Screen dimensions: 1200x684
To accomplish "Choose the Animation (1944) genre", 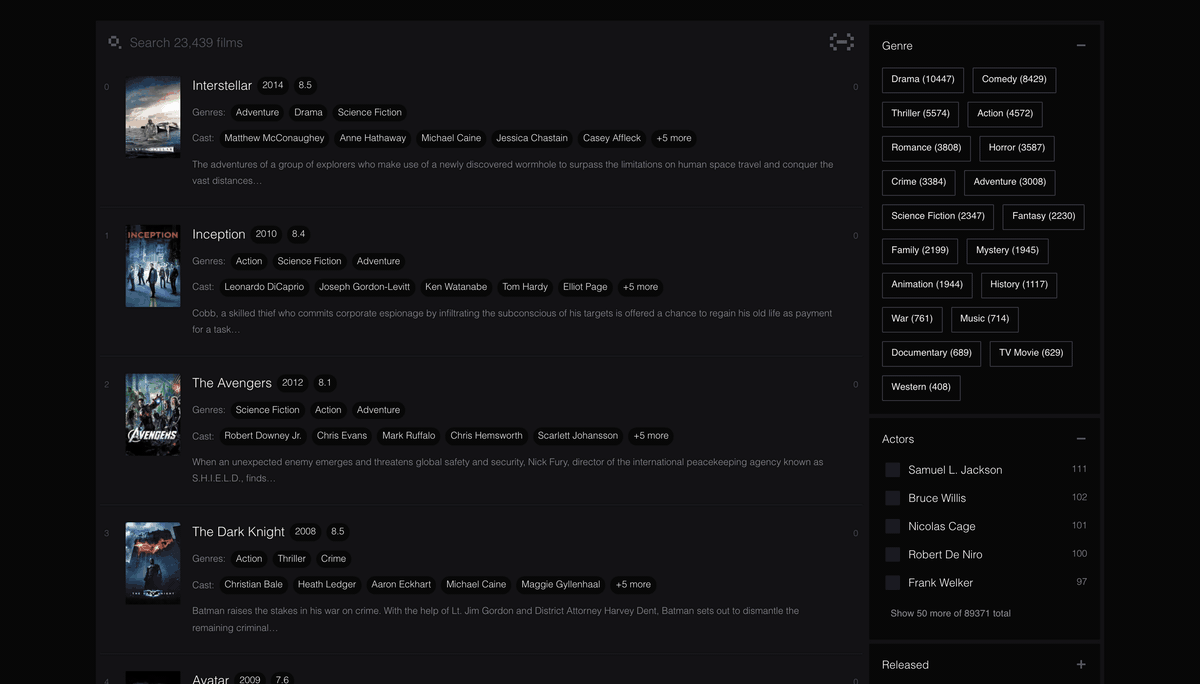I will (x=927, y=285).
